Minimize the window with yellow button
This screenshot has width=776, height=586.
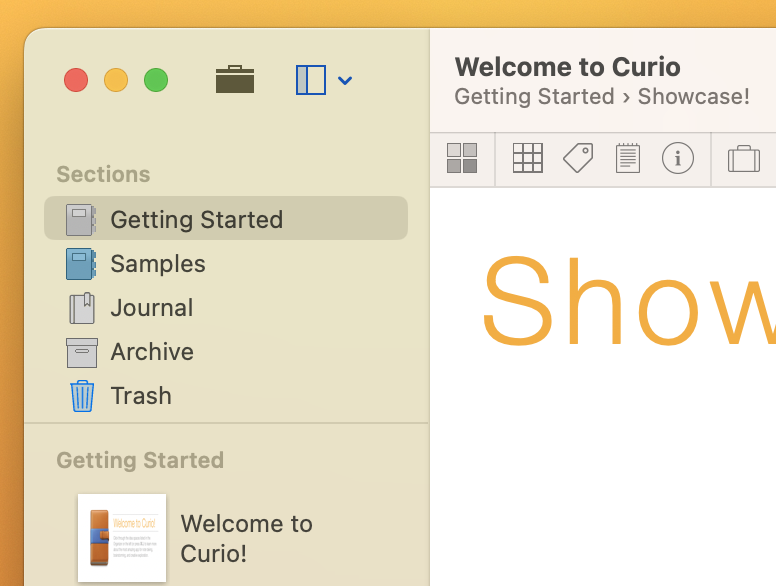(116, 80)
